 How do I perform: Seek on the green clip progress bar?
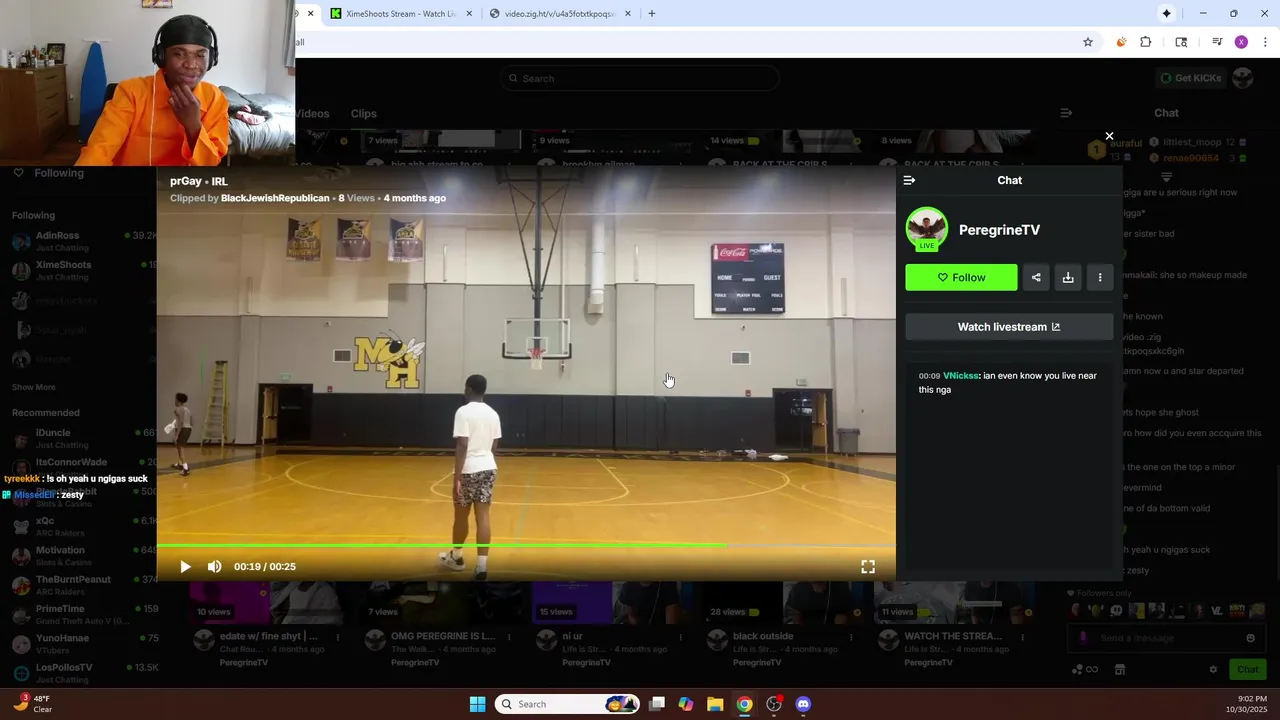point(526,545)
